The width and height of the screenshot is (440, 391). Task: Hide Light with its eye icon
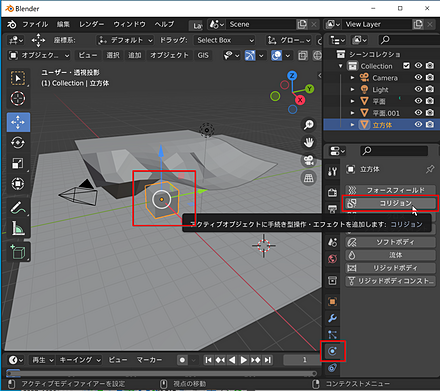418,89
